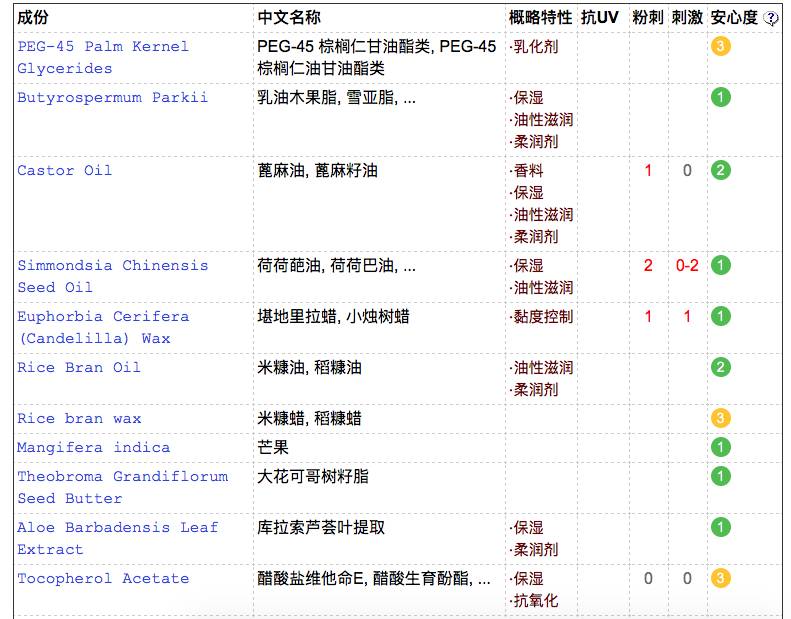Click safety rating badge for Rice bran wax
The image size is (791, 619).
pos(721,418)
